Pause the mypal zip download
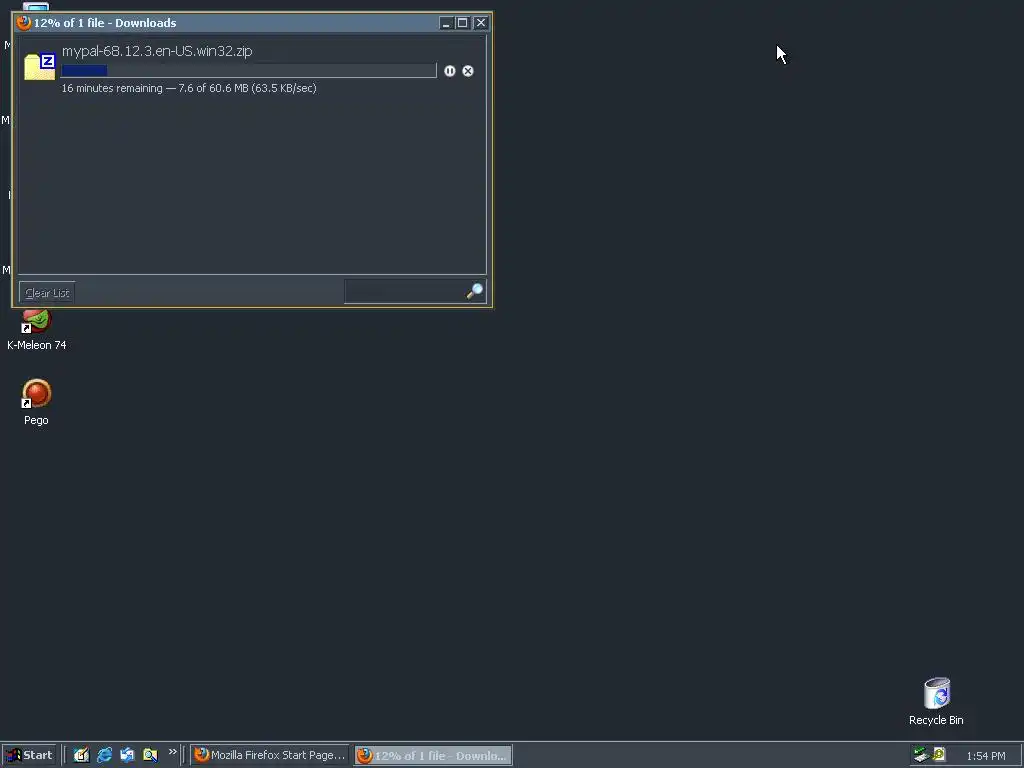The image size is (1024, 768). (x=449, y=71)
